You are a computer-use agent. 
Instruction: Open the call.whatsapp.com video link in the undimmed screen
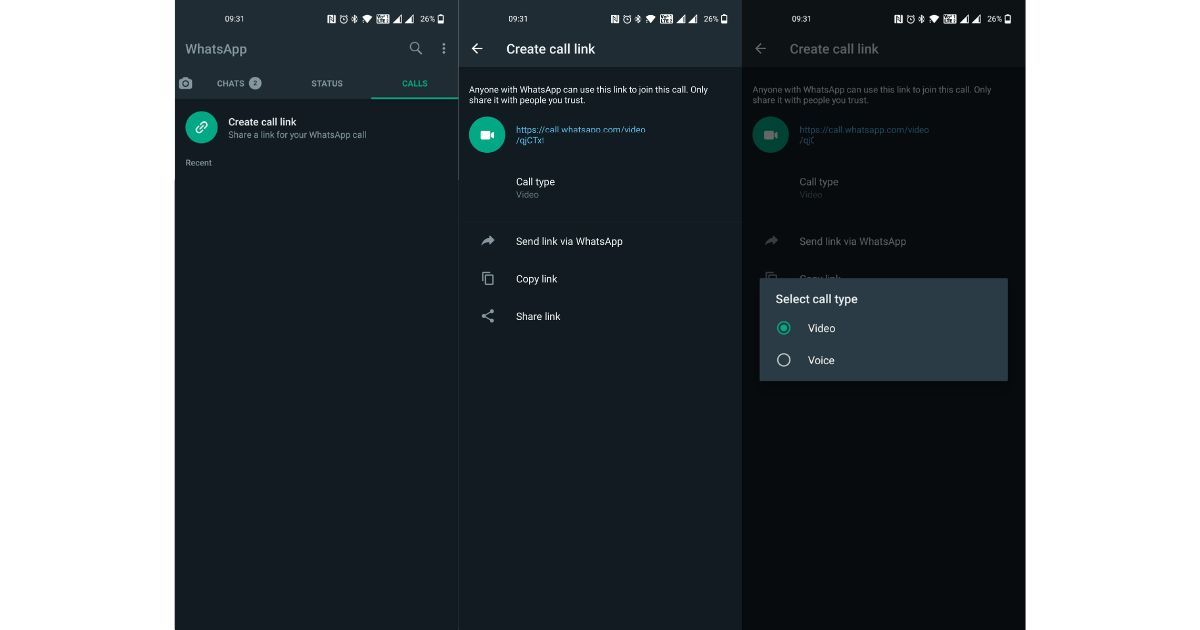pyautogui.click(x=580, y=135)
